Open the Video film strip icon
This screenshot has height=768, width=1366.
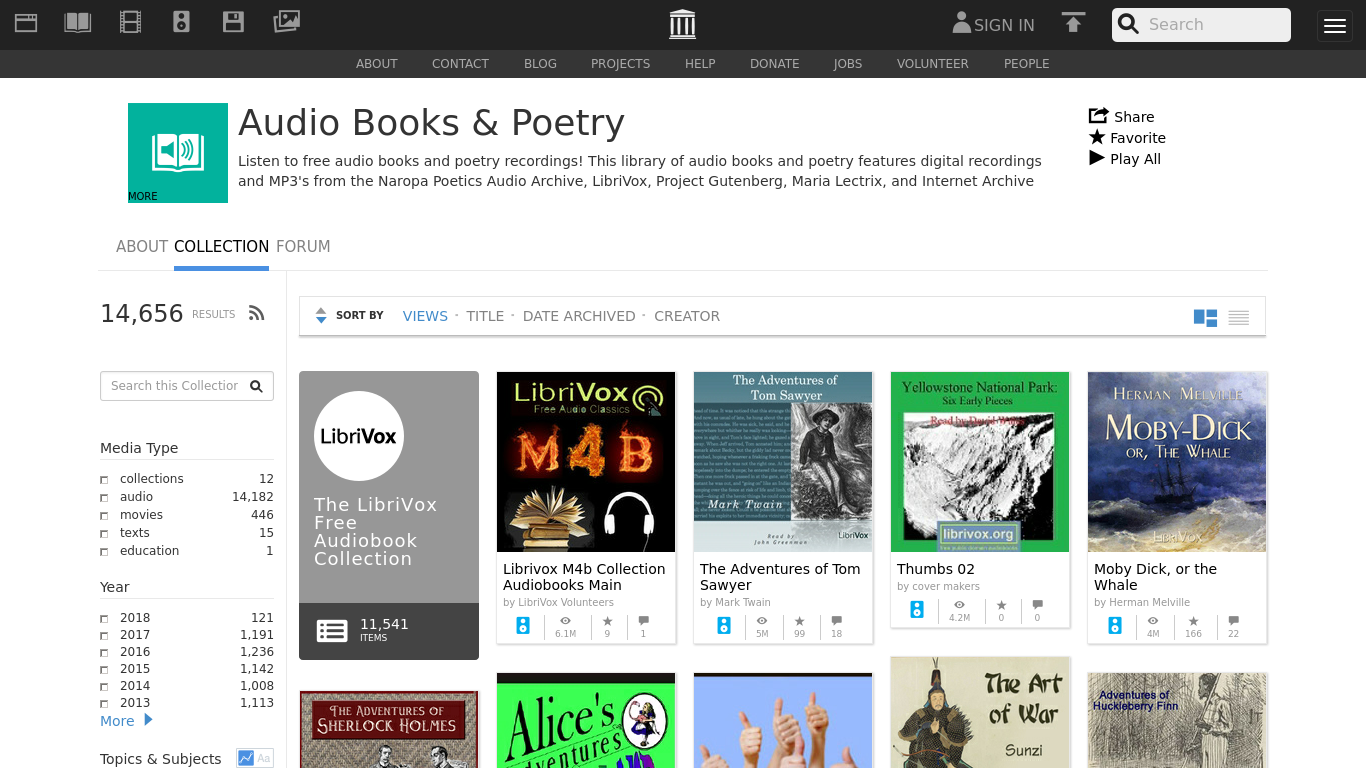(x=130, y=23)
